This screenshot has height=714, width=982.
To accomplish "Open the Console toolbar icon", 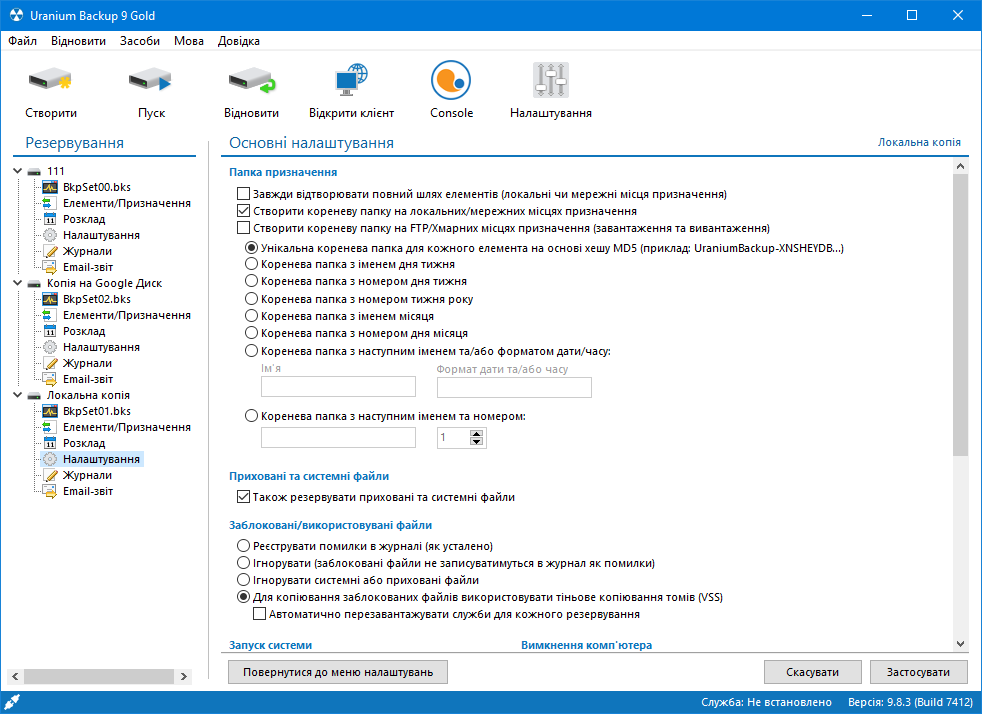I will [x=451, y=80].
